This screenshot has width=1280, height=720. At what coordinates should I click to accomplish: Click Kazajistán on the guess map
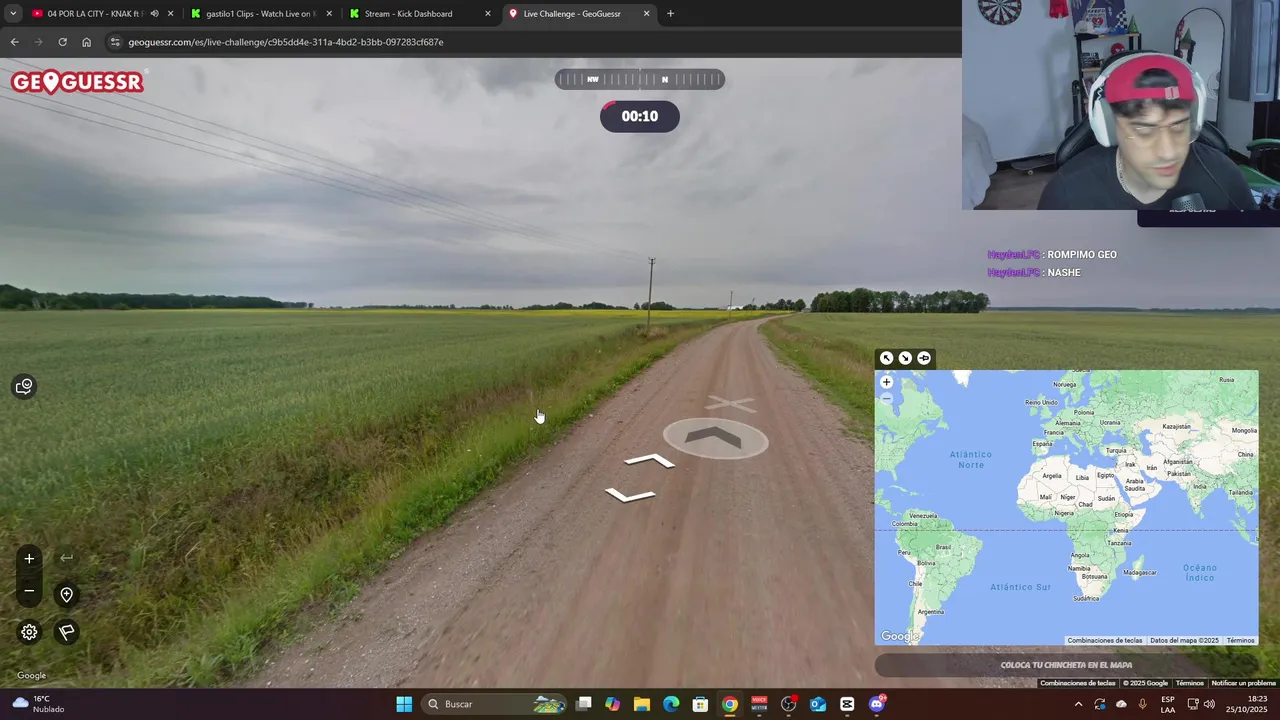[1177, 426]
